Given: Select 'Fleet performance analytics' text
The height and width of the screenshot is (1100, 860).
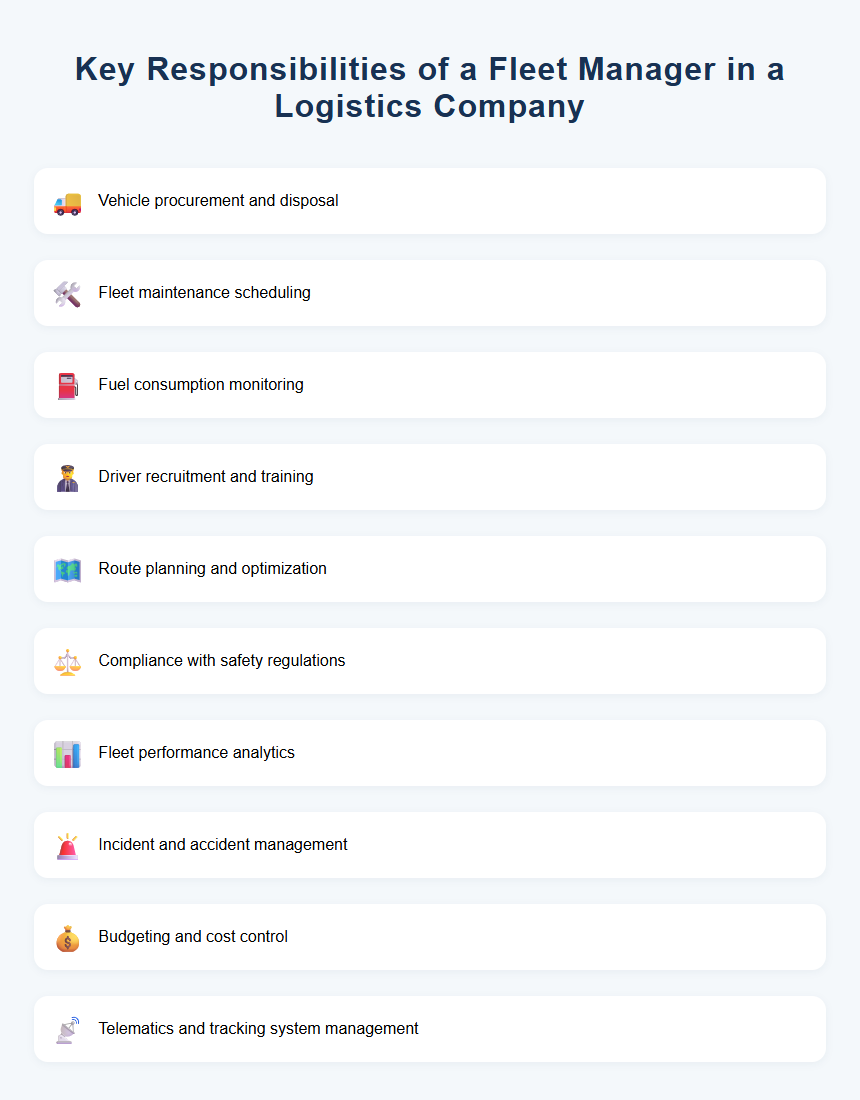Looking at the screenshot, I should tap(196, 753).
